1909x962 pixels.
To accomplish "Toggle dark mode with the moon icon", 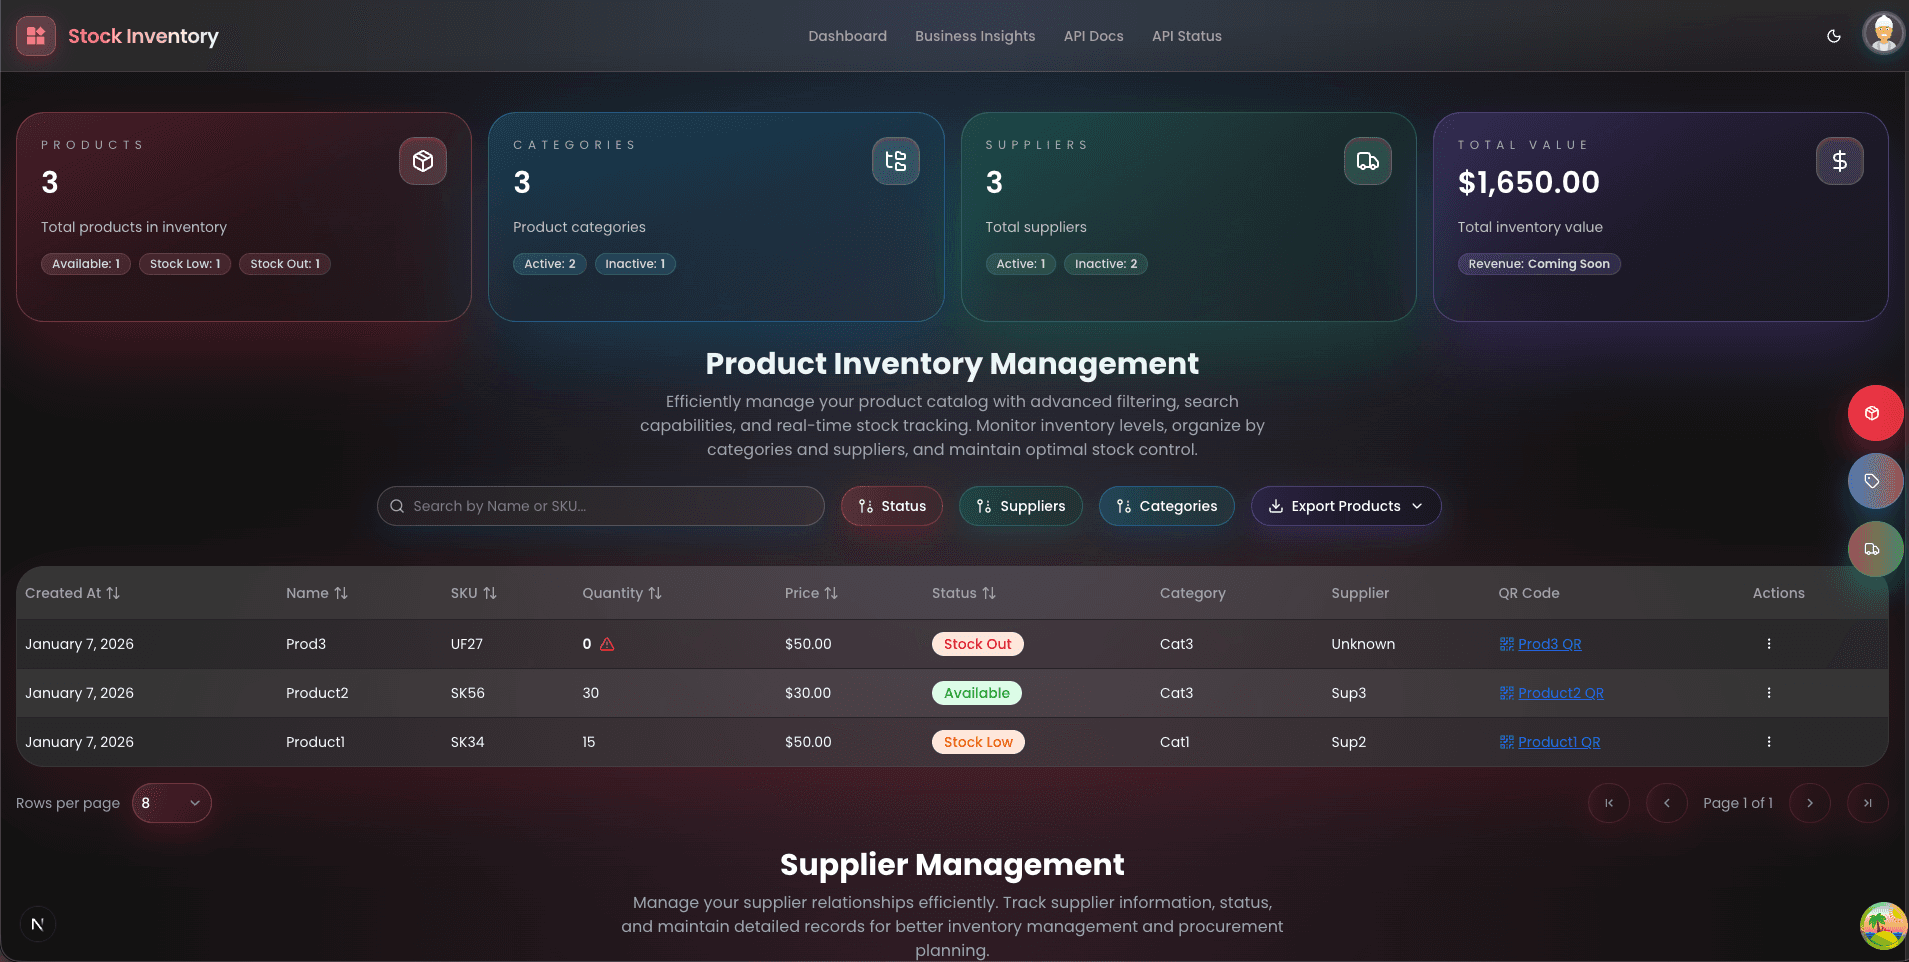I will (x=1833, y=36).
